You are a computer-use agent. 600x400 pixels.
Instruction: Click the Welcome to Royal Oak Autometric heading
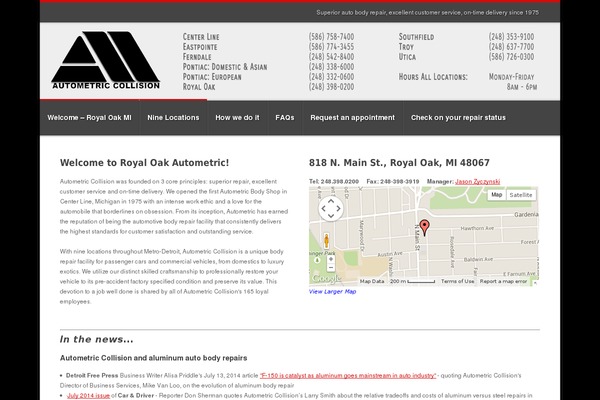tap(144, 163)
